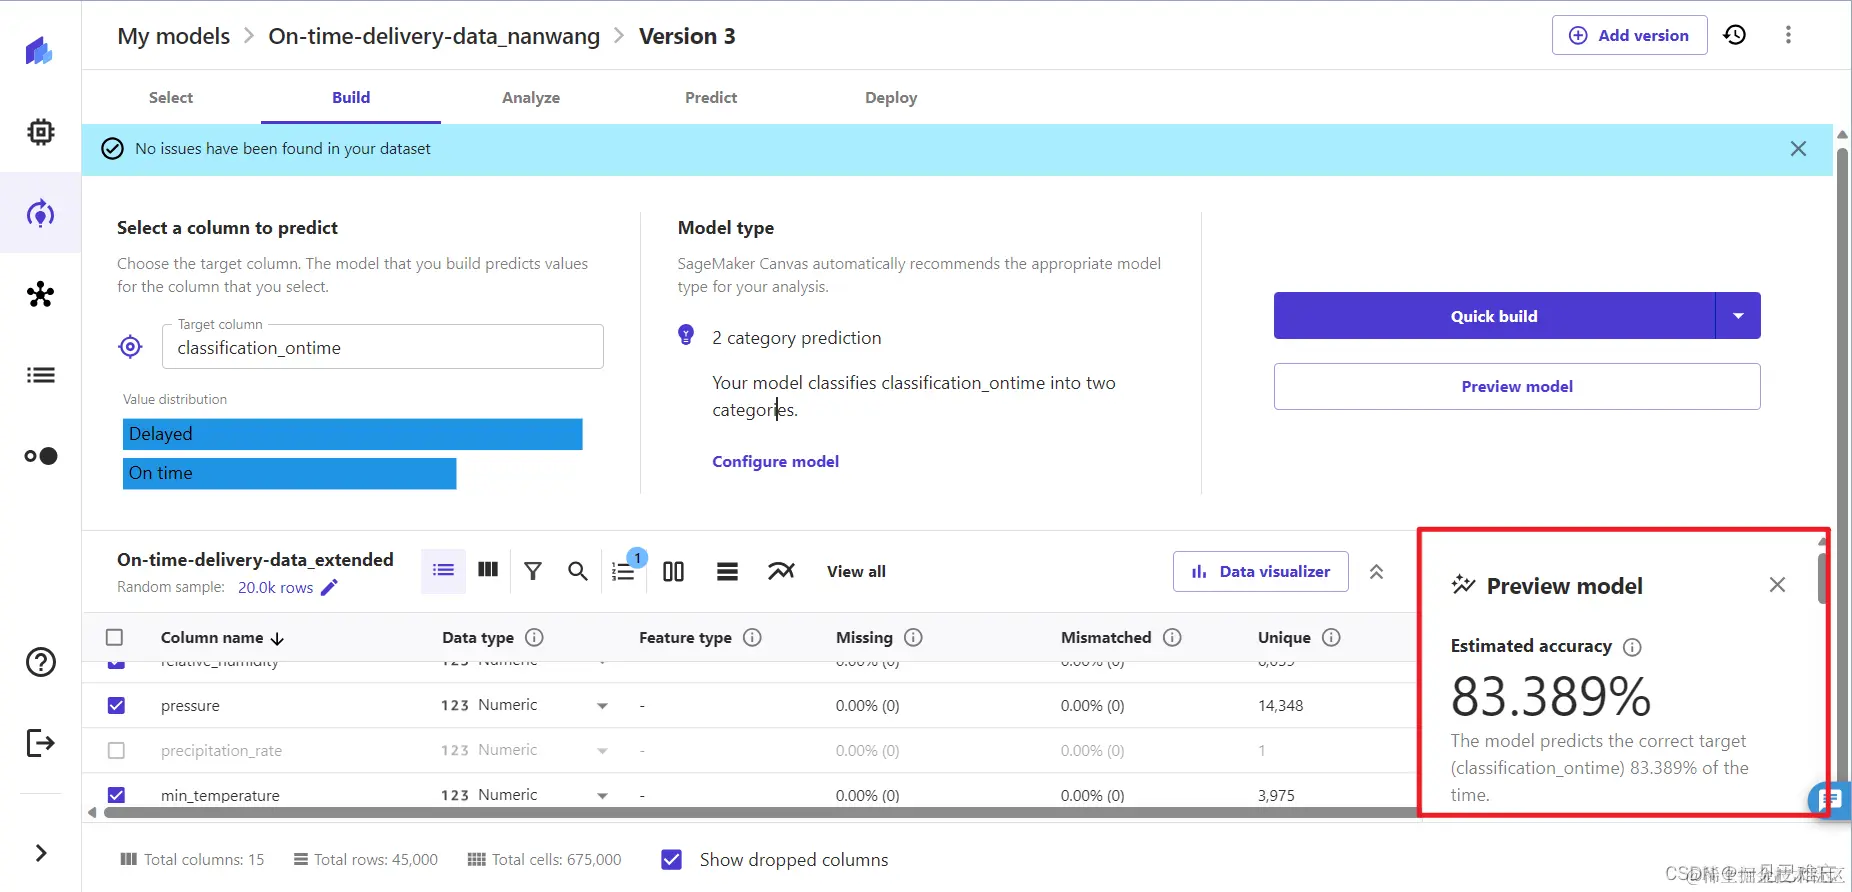Close the Preview model panel
The width and height of the screenshot is (1852, 892).
(1777, 585)
